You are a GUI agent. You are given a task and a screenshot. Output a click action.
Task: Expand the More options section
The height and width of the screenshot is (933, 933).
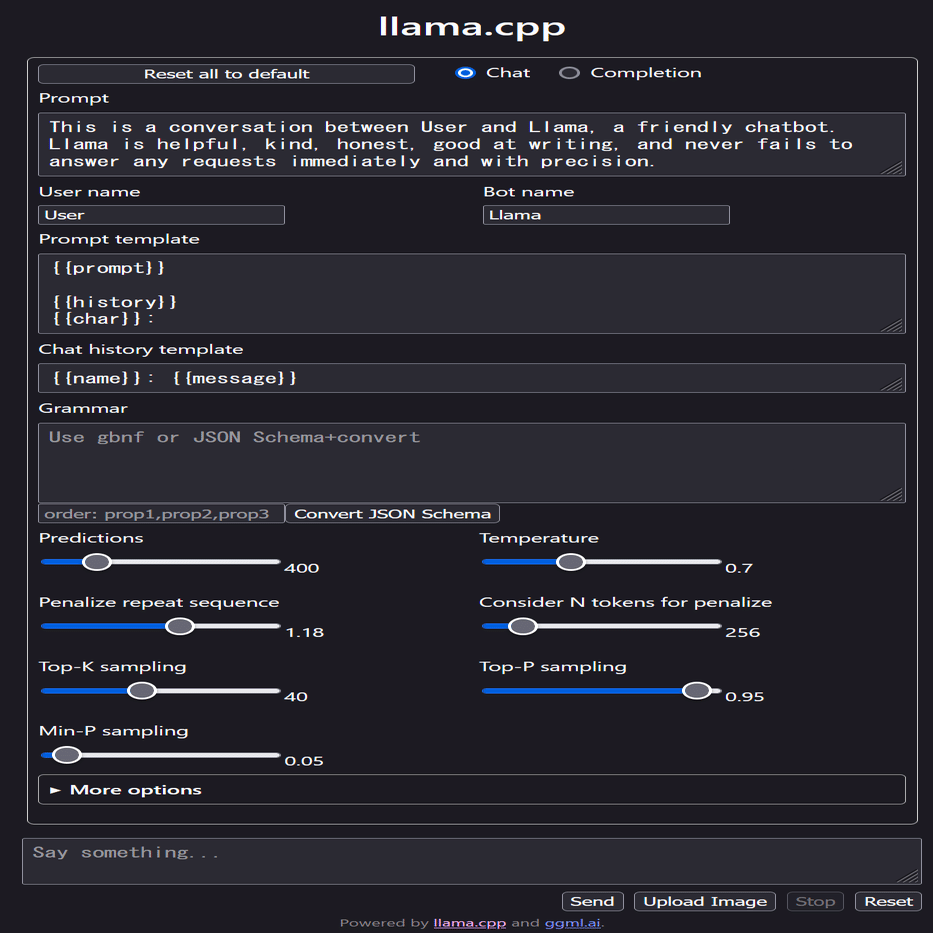(x=472, y=790)
